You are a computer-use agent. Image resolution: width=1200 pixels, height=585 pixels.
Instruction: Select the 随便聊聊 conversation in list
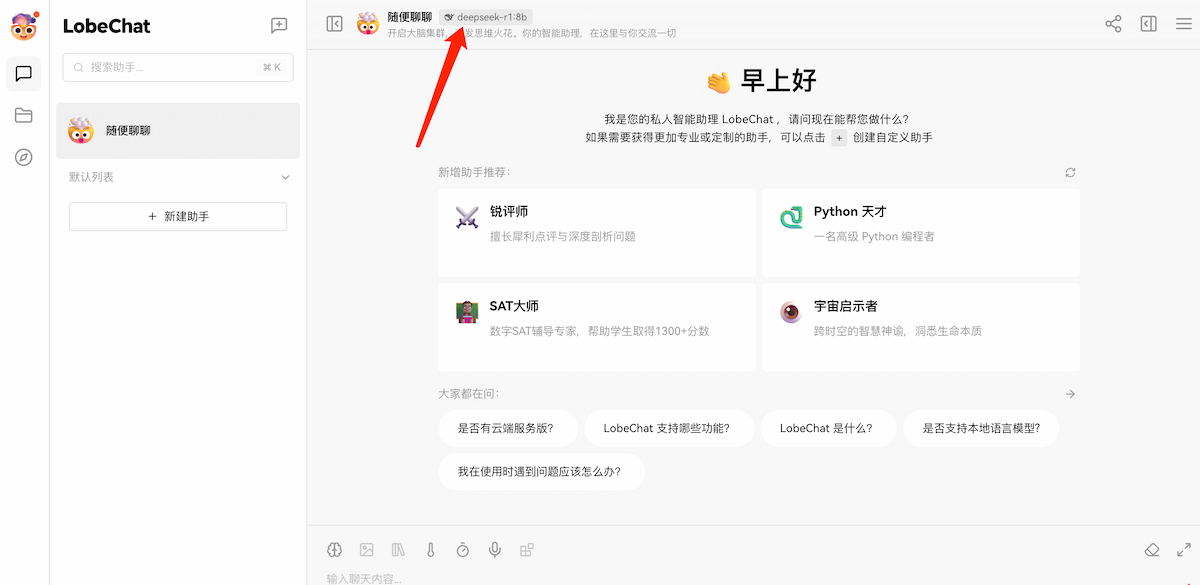click(178, 131)
